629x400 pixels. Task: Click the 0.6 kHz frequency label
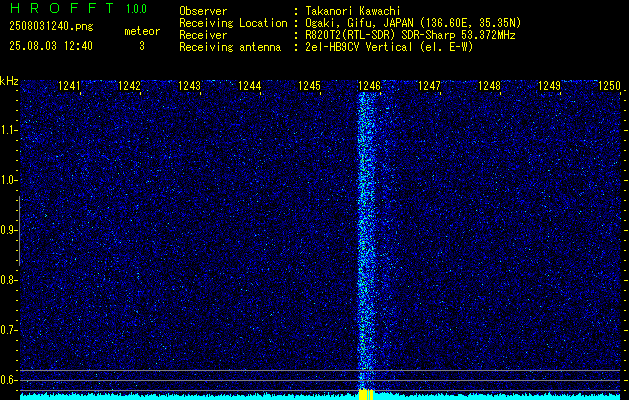8,380
